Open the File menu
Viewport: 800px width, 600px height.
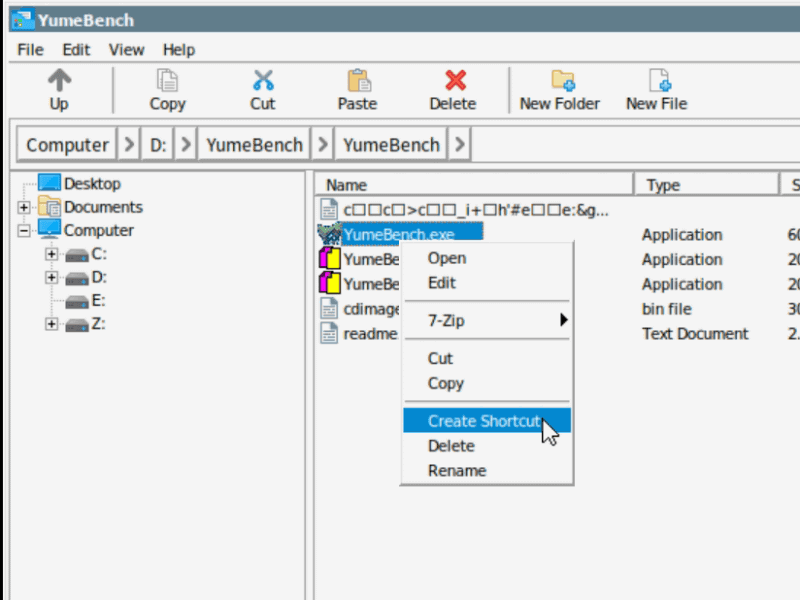coord(30,49)
